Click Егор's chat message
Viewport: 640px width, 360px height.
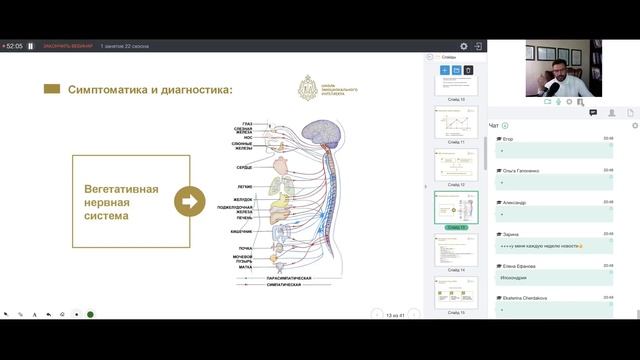pyautogui.click(x=554, y=151)
